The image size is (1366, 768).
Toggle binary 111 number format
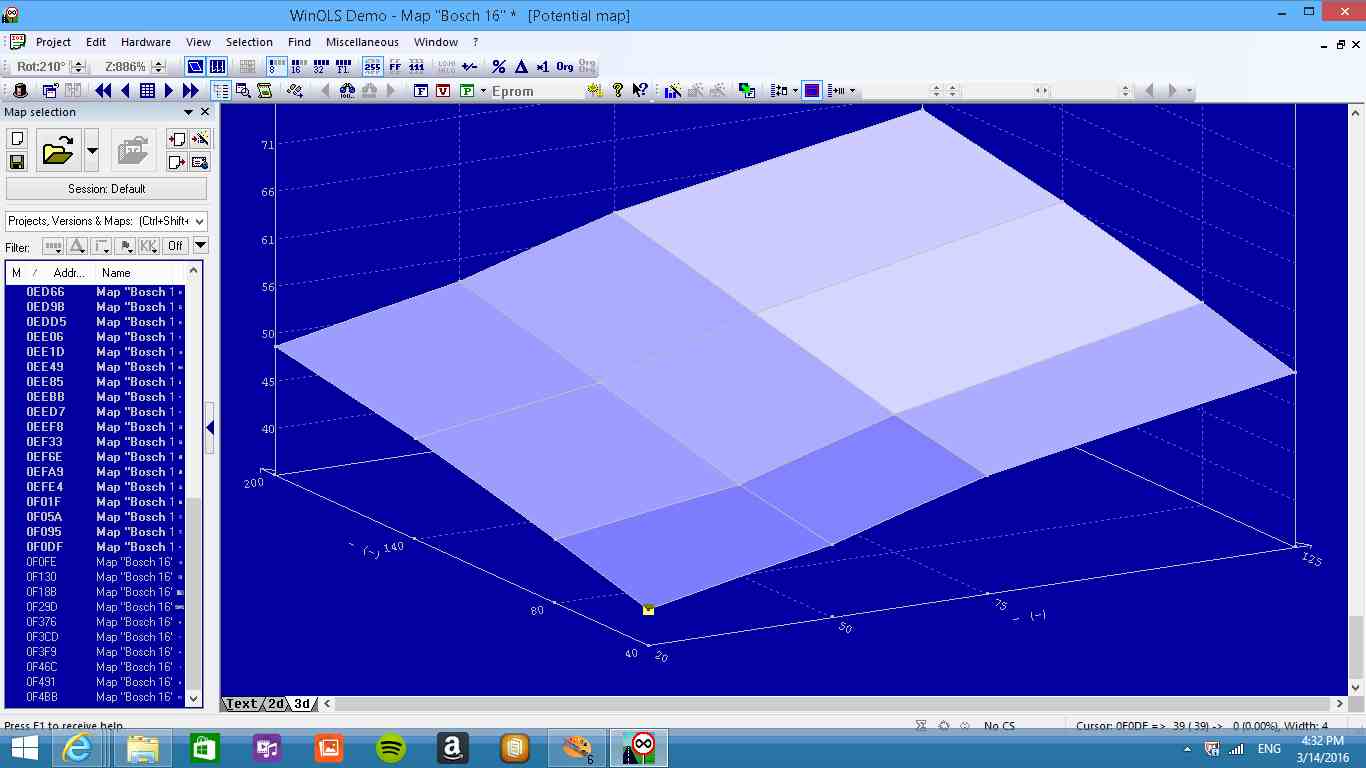pos(417,67)
